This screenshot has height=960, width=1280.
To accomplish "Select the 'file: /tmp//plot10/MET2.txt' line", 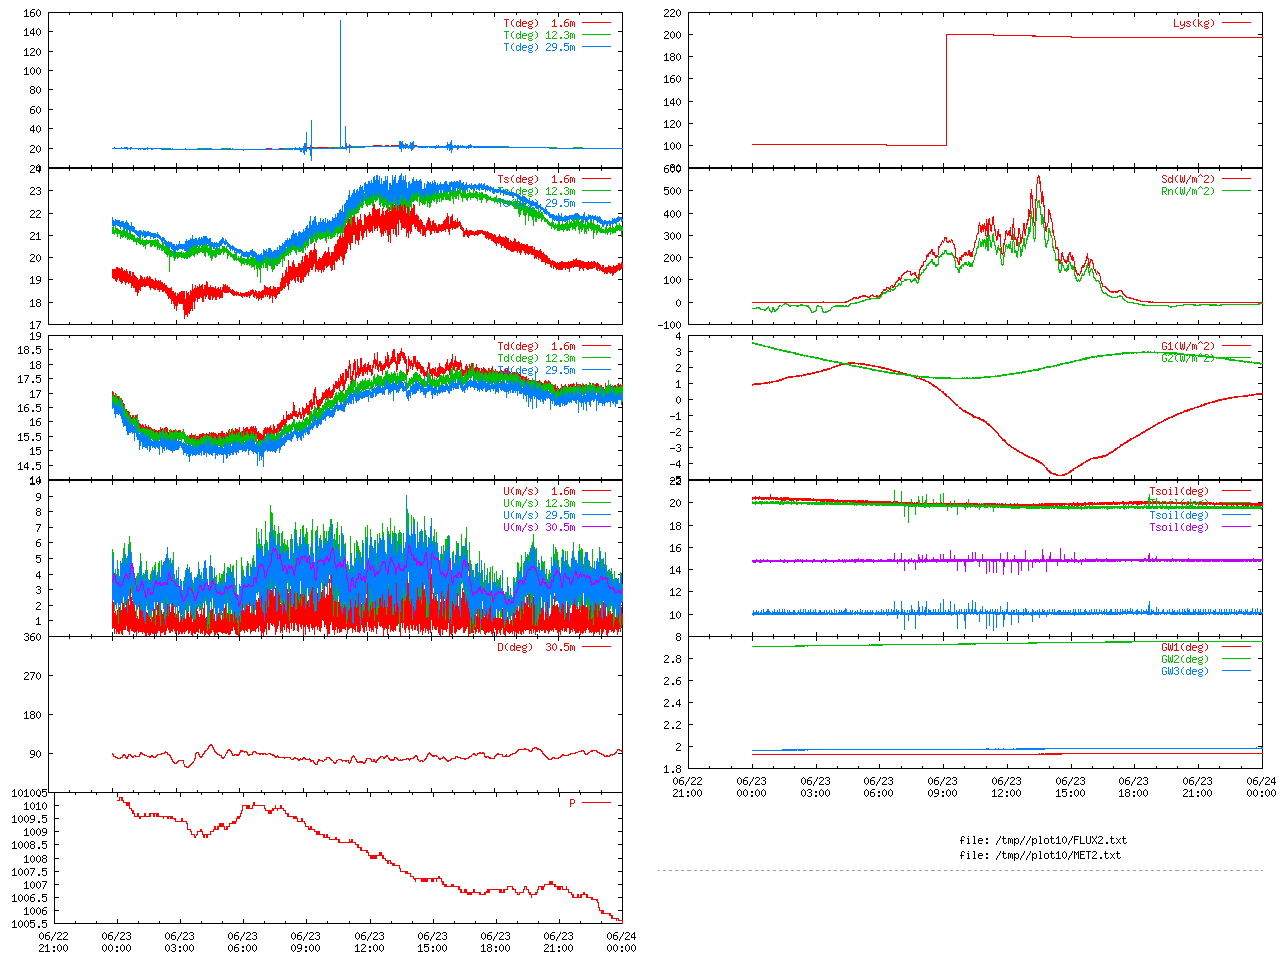I will tap(1040, 855).
